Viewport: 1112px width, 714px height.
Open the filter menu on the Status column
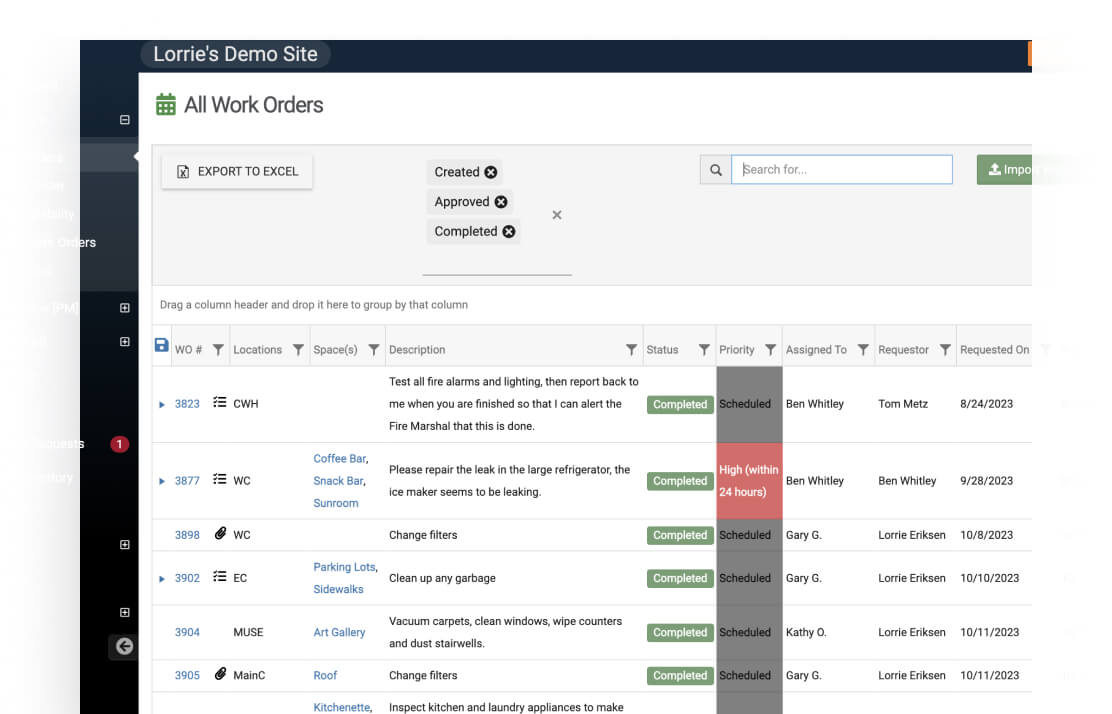pyautogui.click(x=703, y=349)
